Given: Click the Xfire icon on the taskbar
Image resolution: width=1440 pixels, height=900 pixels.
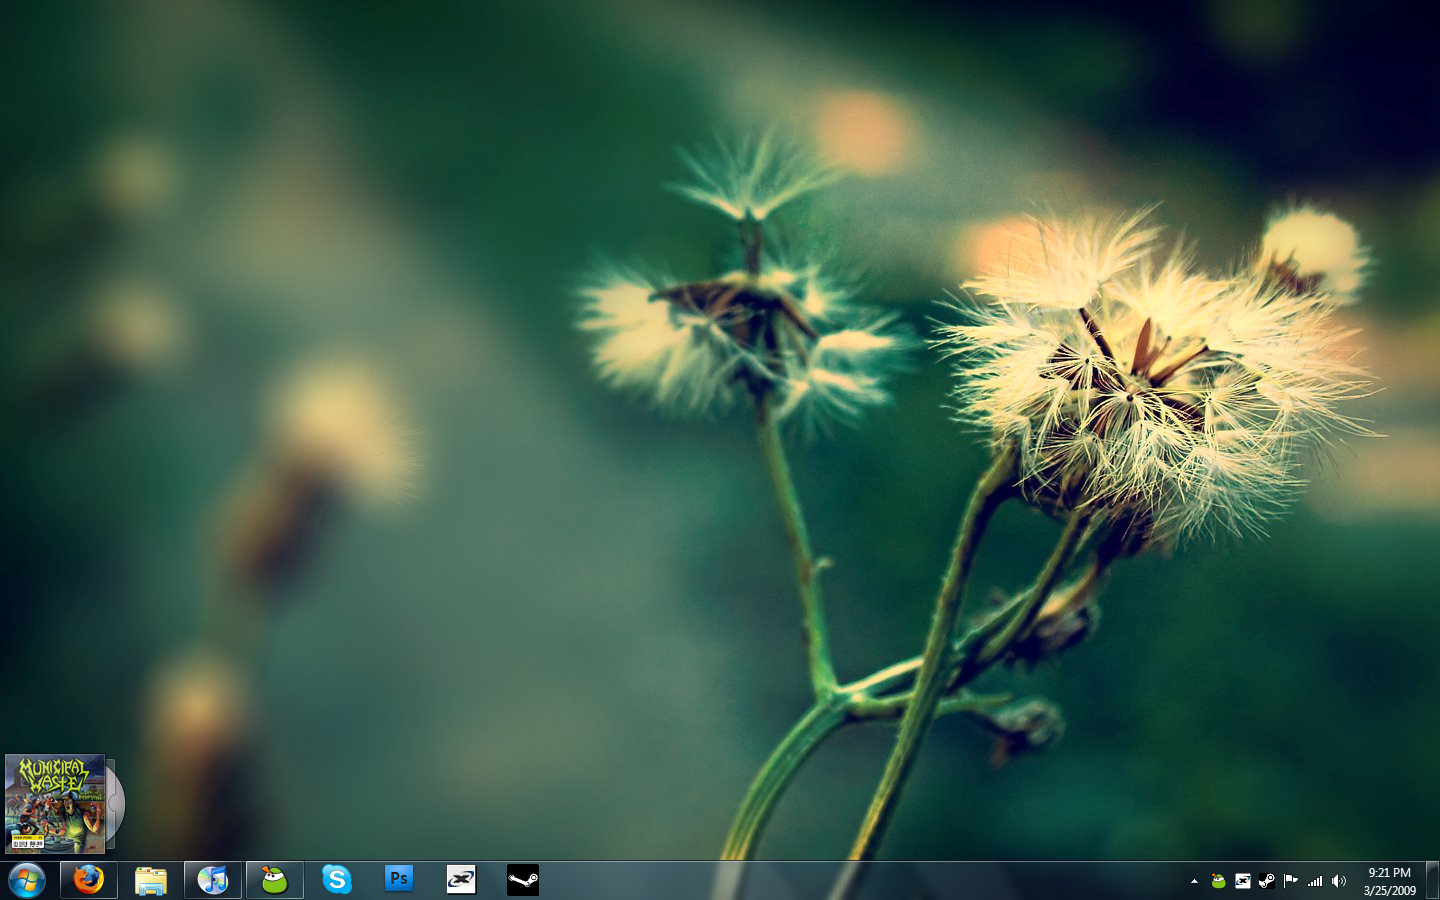Looking at the screenshot, I should tap(461, 880).
